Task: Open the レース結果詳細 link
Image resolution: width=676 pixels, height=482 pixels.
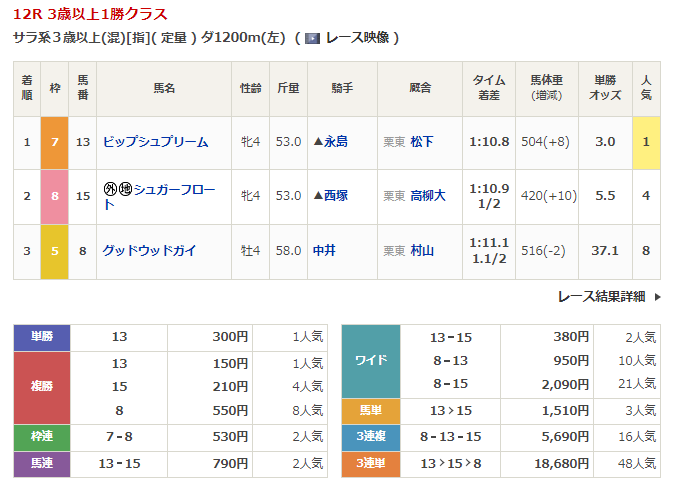Action: click(601, 297)
